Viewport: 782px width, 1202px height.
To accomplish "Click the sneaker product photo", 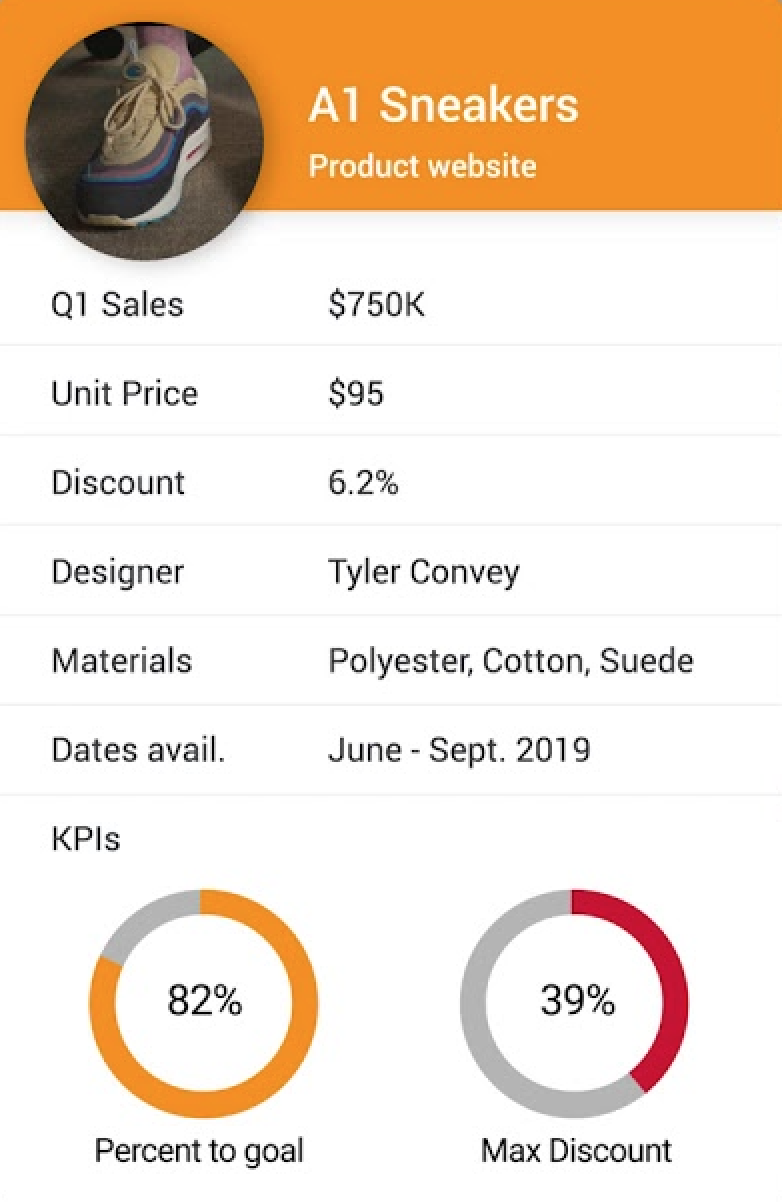I will 144,141.
